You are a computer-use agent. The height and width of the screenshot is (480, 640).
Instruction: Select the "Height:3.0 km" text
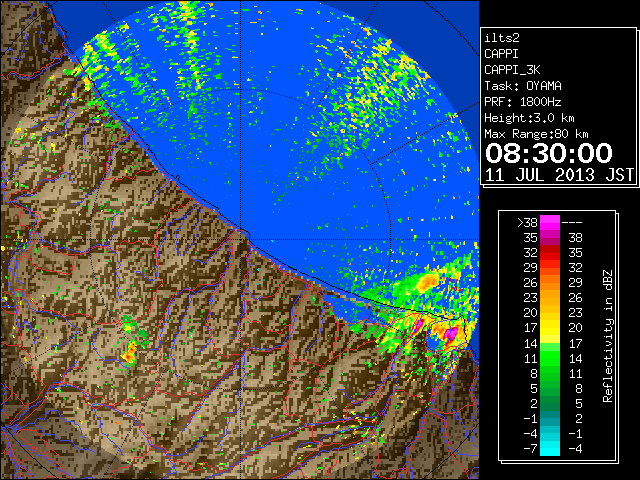[529, 118]
